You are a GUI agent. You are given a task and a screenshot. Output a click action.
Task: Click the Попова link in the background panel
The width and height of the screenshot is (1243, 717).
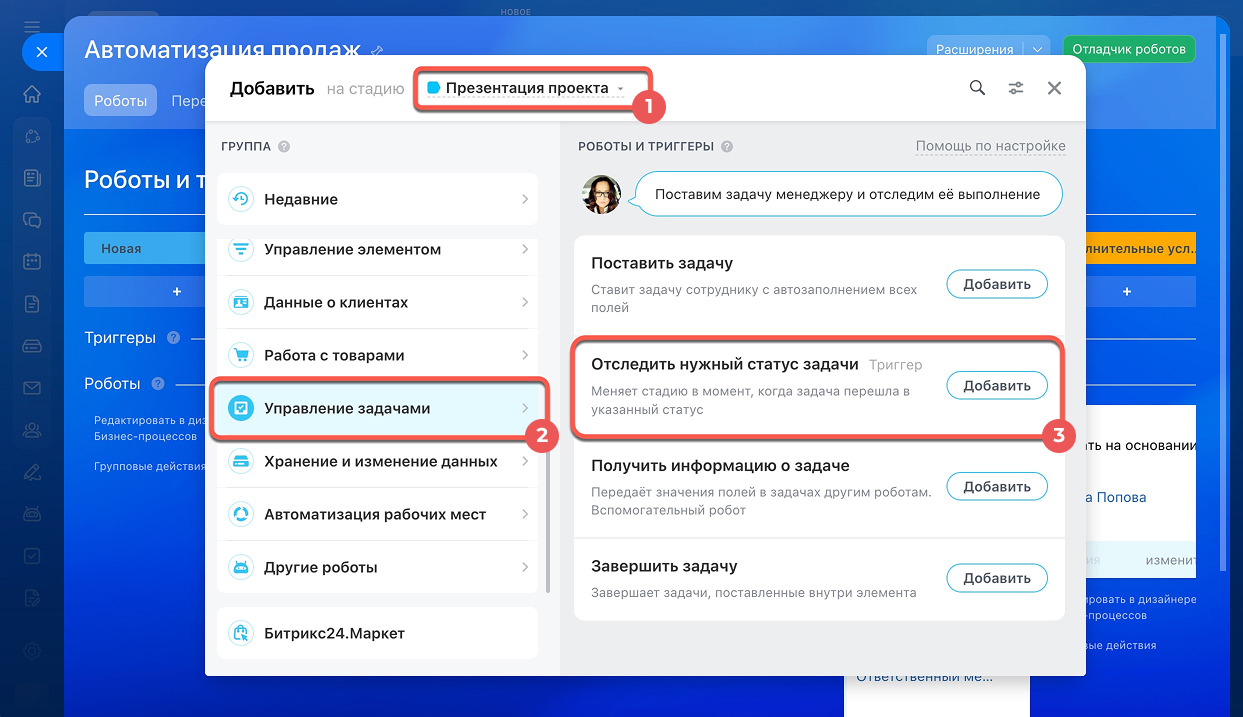pyautogui.click(x=1116, y=497)
